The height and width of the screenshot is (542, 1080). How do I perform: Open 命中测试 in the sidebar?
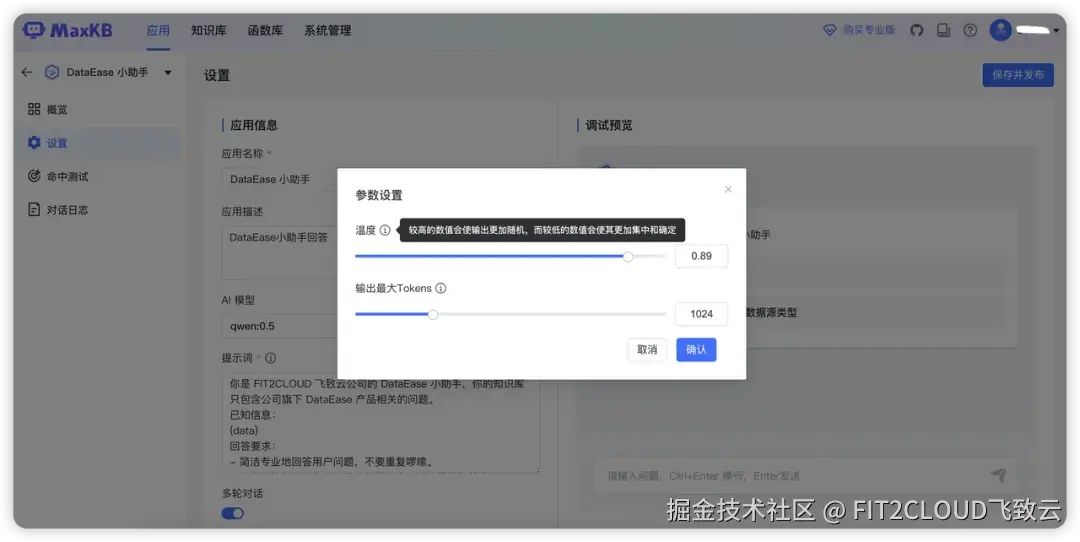(x=100, y=176)
